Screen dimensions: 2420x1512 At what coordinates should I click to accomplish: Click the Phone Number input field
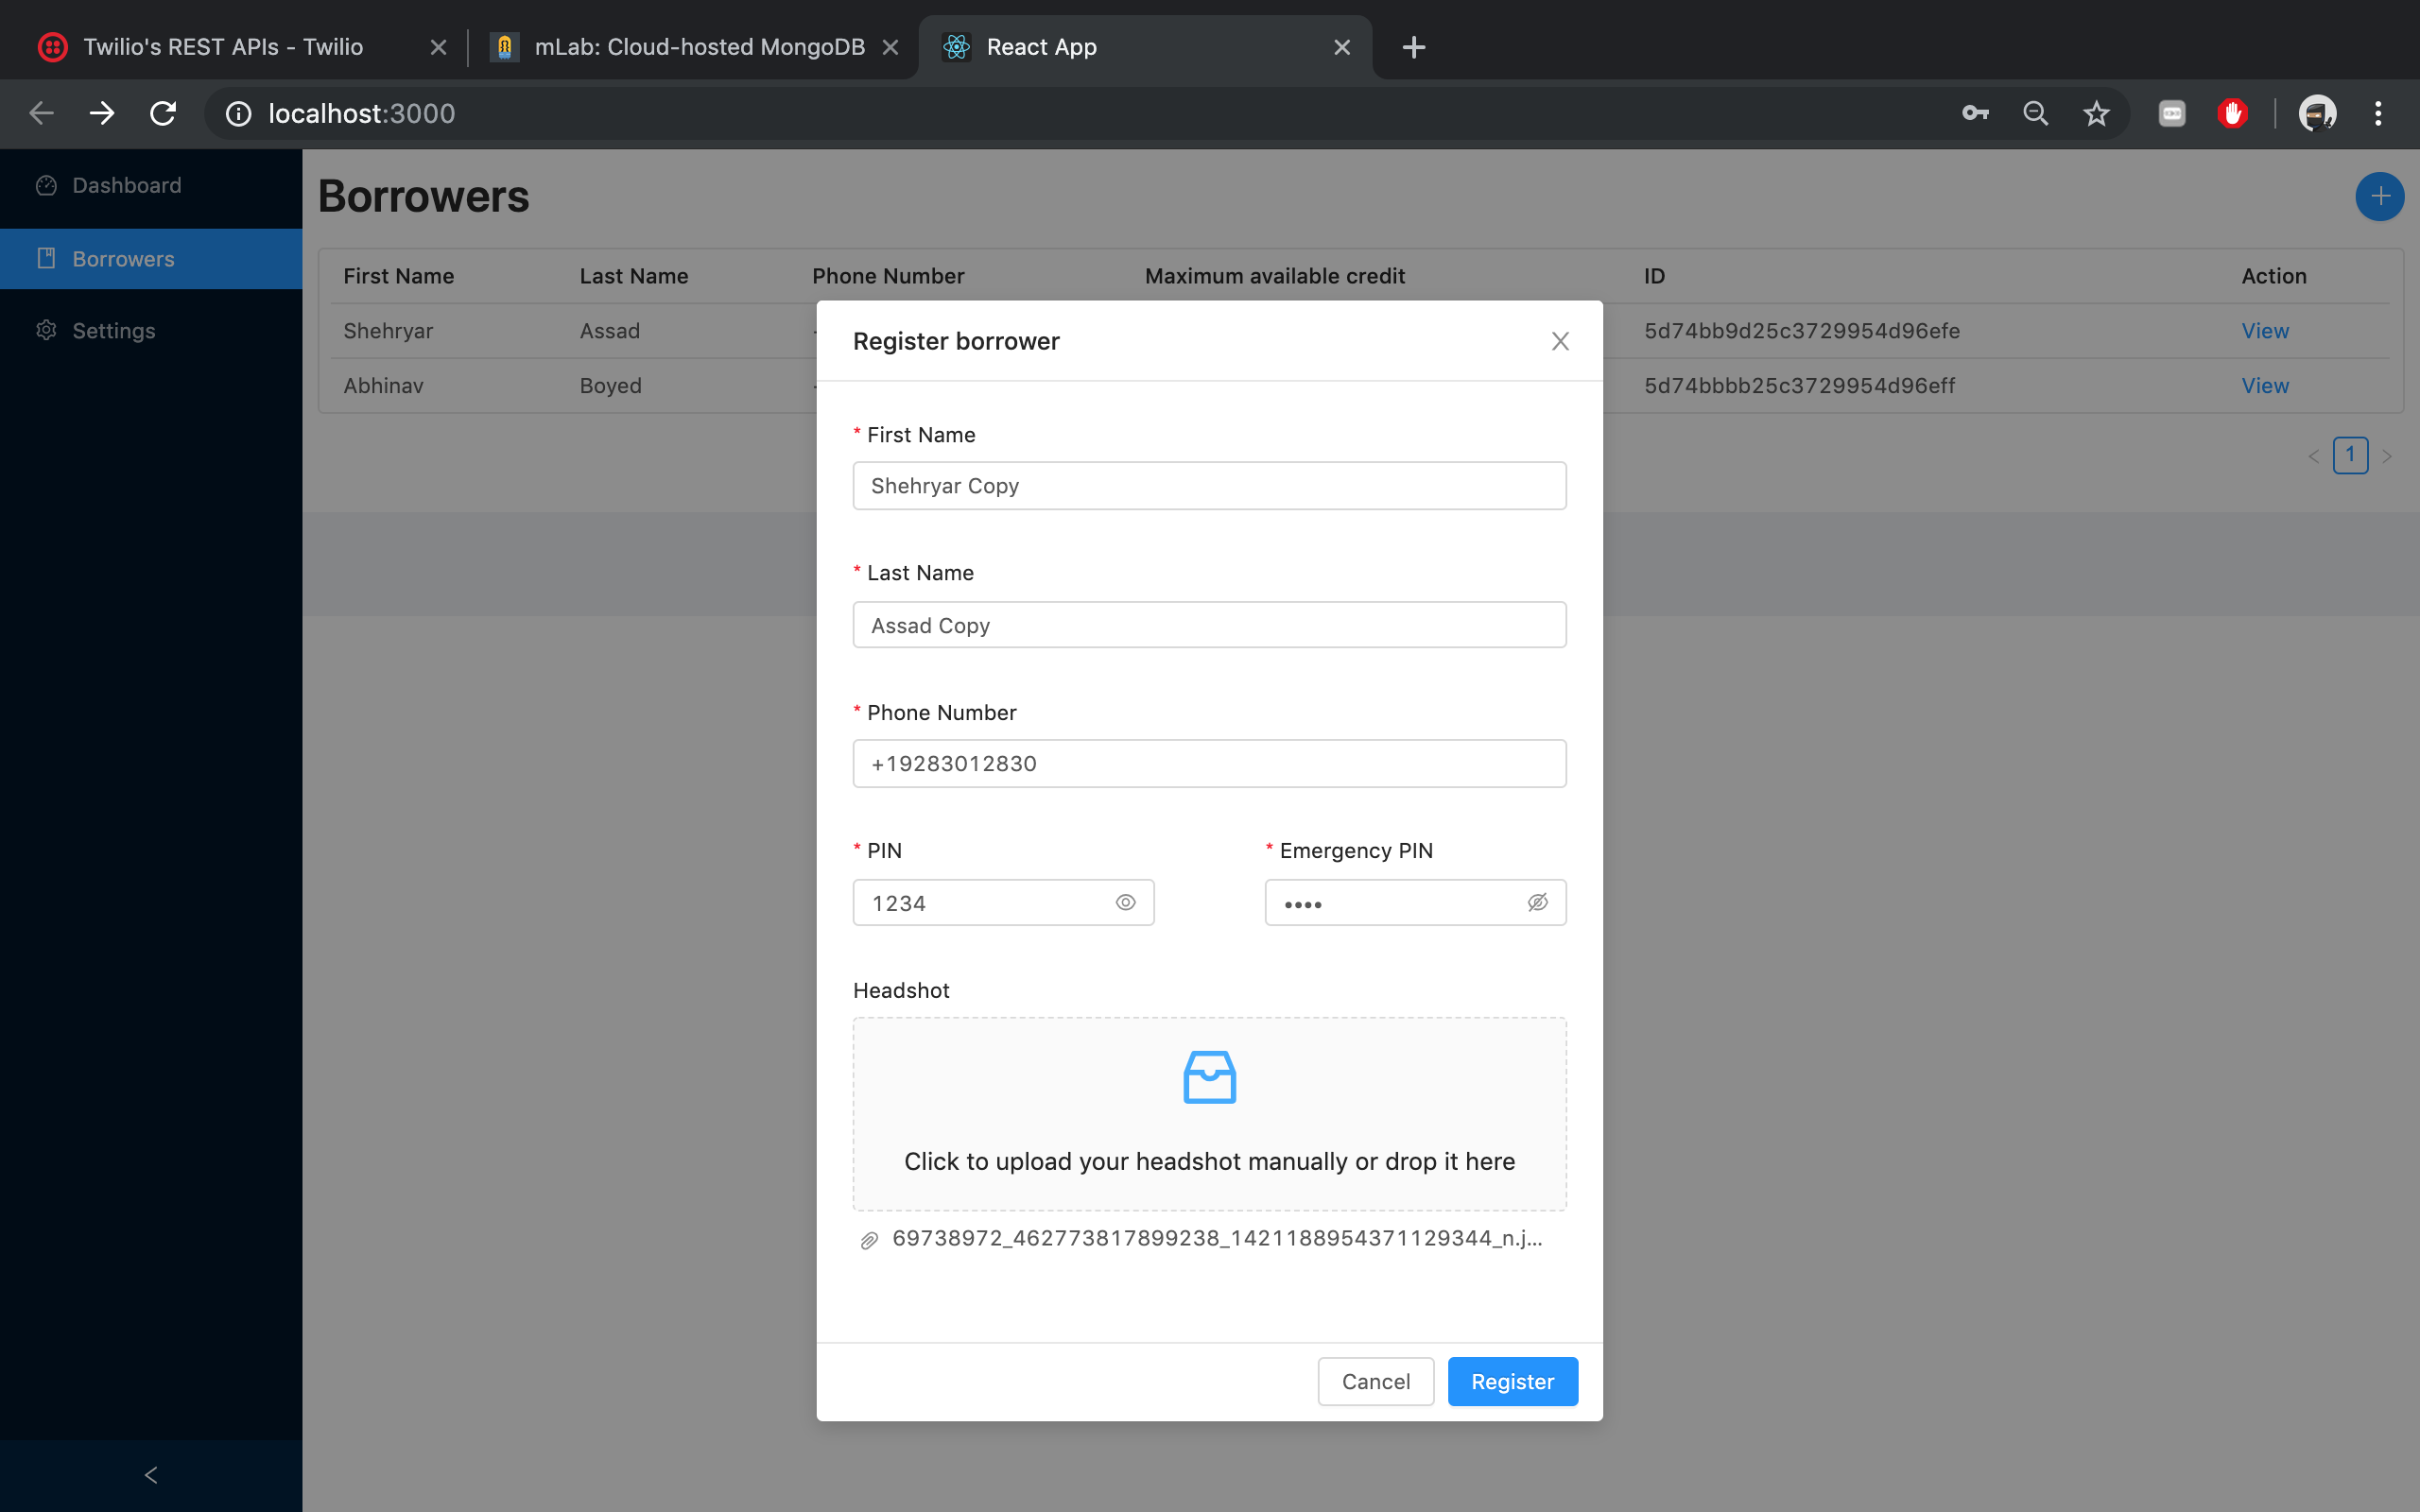[1208, 763]
